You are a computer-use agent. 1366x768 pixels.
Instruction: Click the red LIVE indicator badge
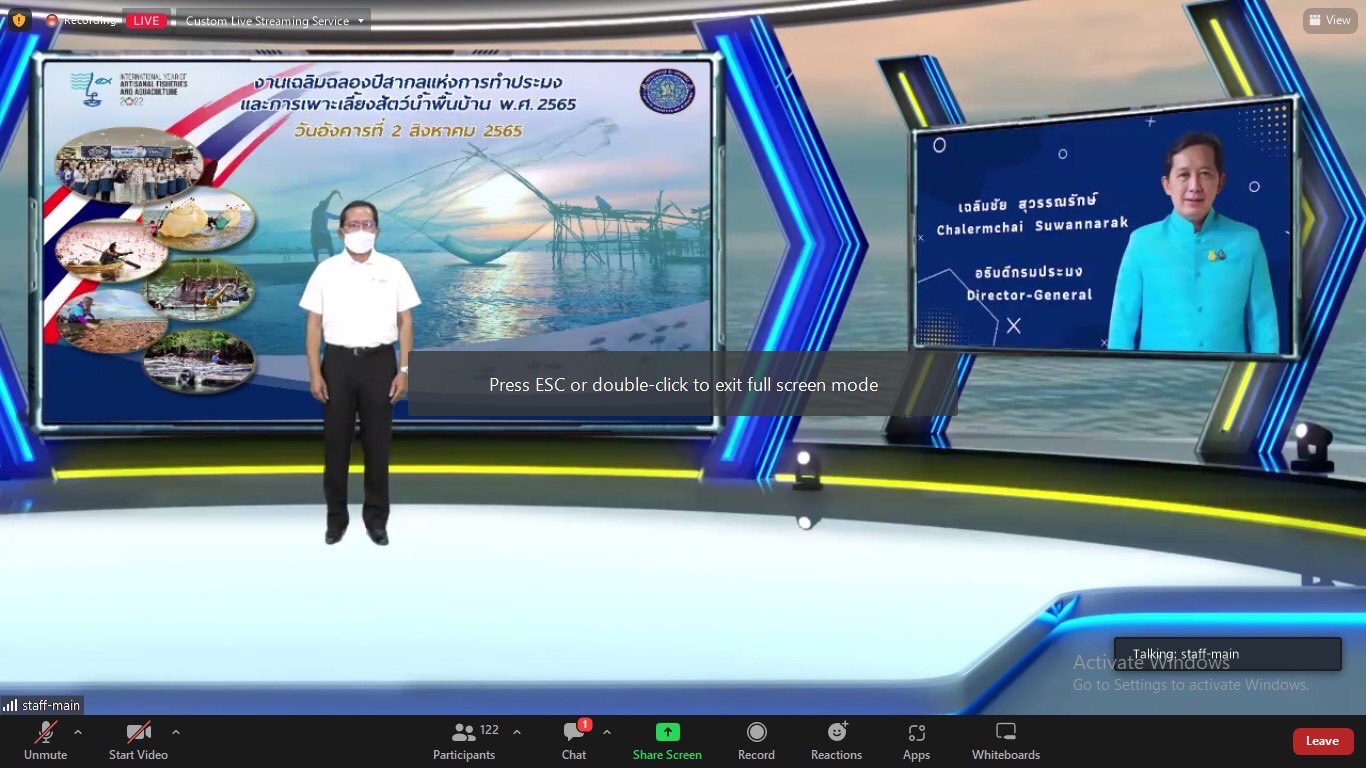point(146,21)
